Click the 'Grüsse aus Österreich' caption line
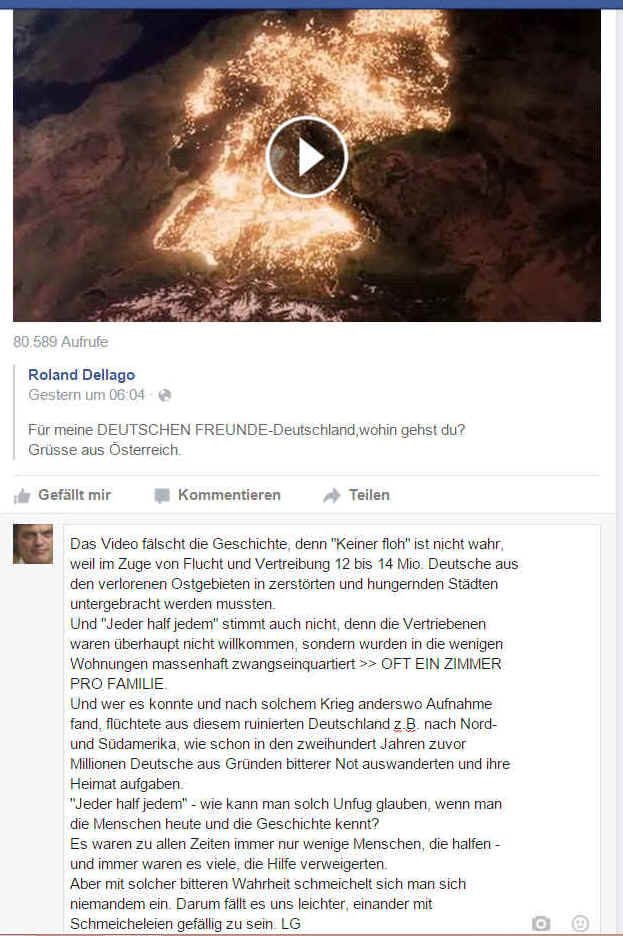 [104, 450]
